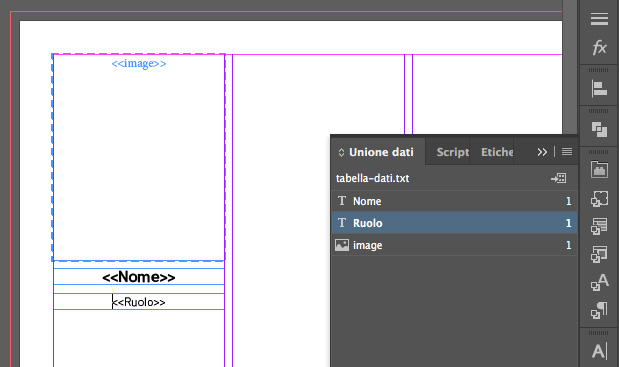Open the hamburger menu icon at dock top
The width and height of the screenshot is (619, 367).
pyautogui.click(x=599, y=19)
